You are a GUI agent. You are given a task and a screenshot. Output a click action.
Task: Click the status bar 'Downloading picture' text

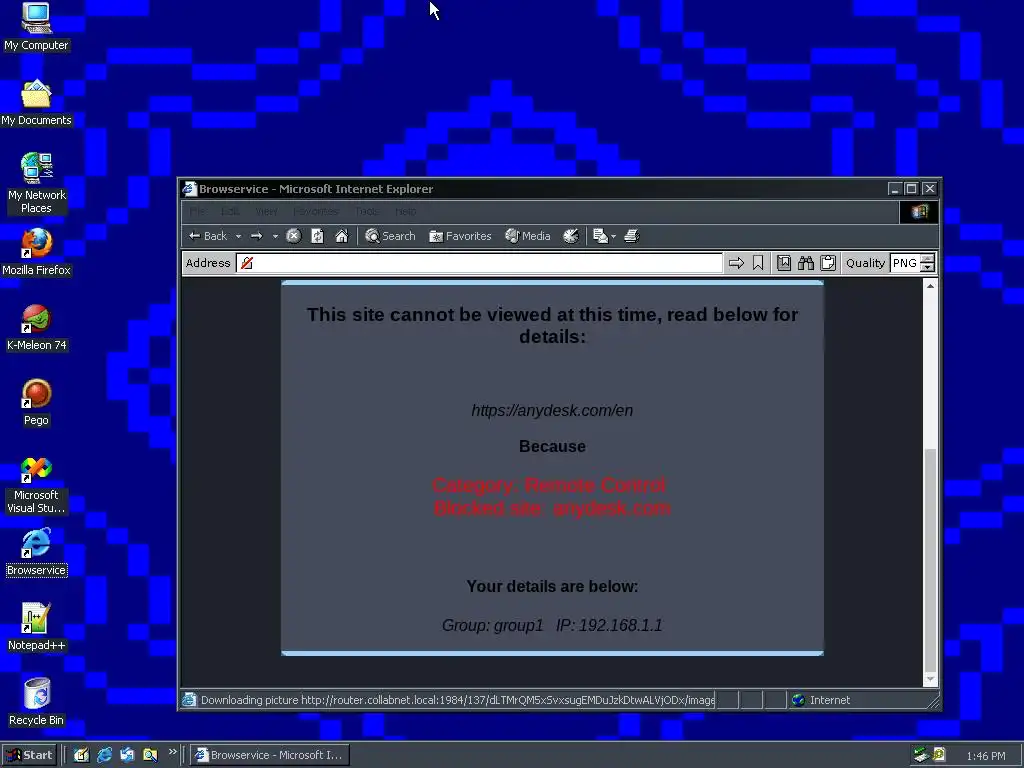point(457,700)
